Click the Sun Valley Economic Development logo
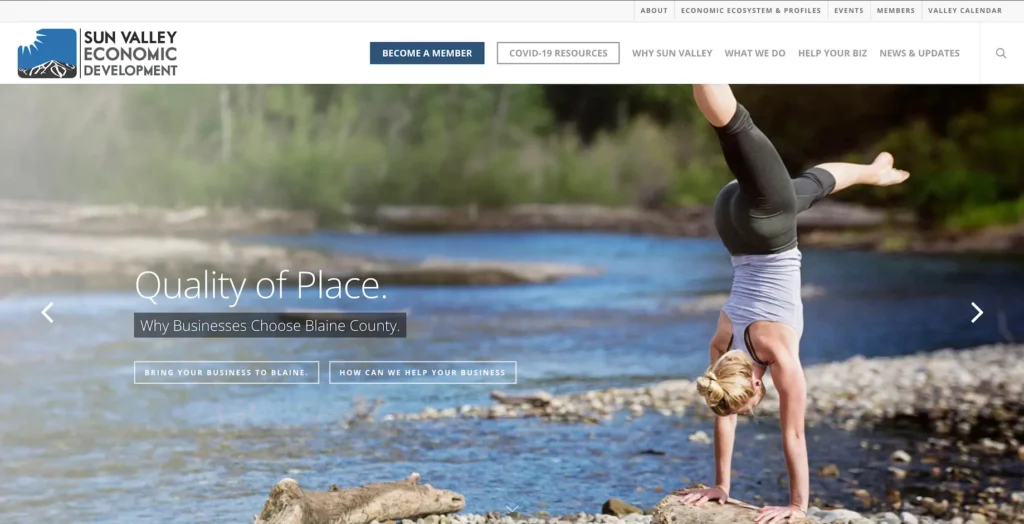 coord(97,53)
